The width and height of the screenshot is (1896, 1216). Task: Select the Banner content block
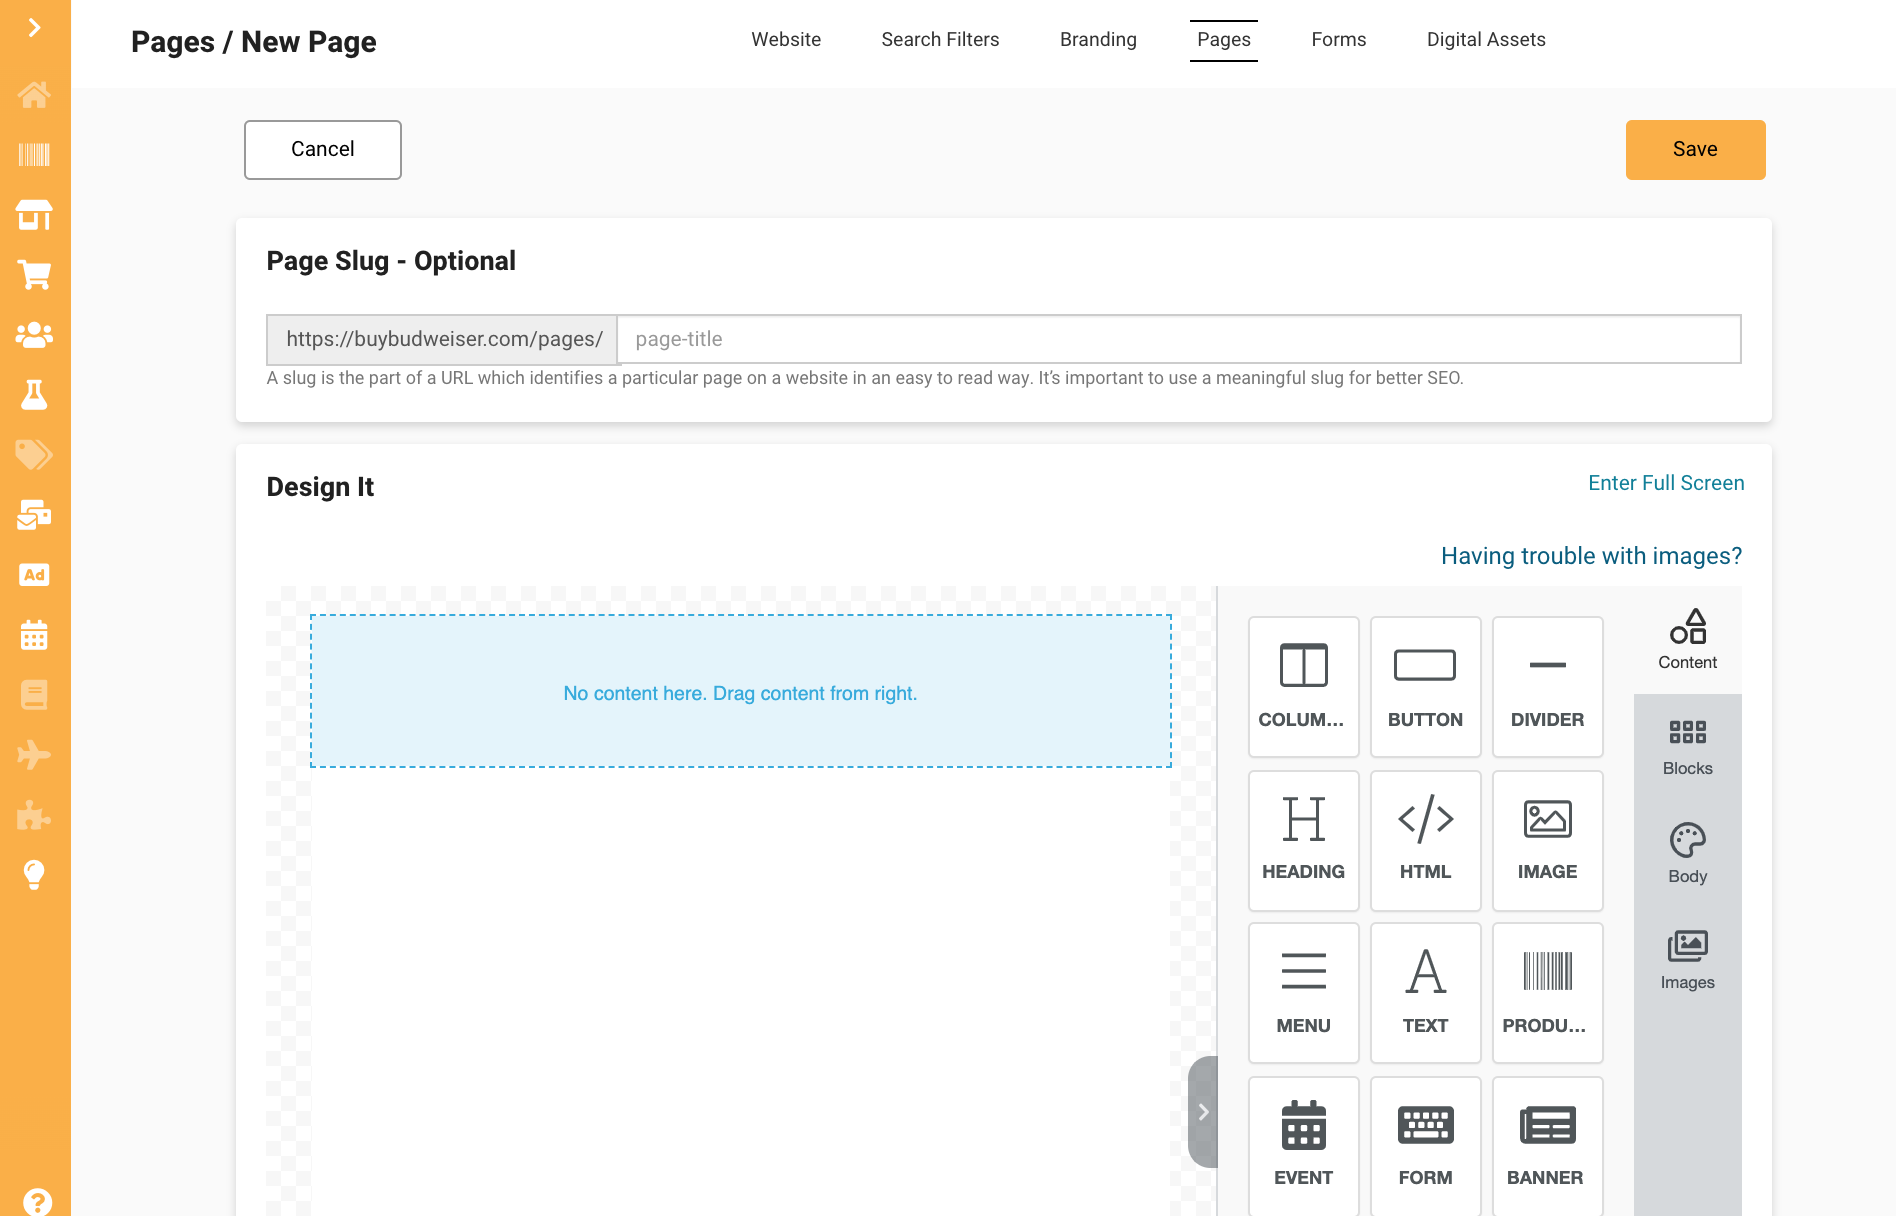coord(1548,1146)
